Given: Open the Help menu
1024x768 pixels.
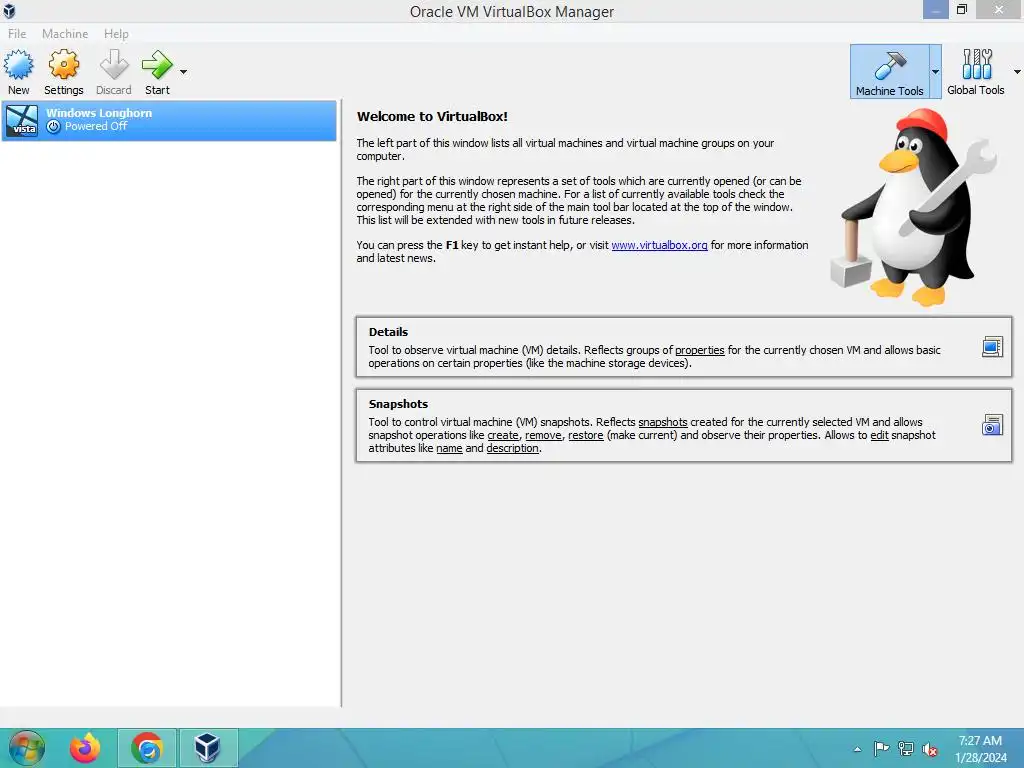Looking at the screenshot, I should [116, 33].
